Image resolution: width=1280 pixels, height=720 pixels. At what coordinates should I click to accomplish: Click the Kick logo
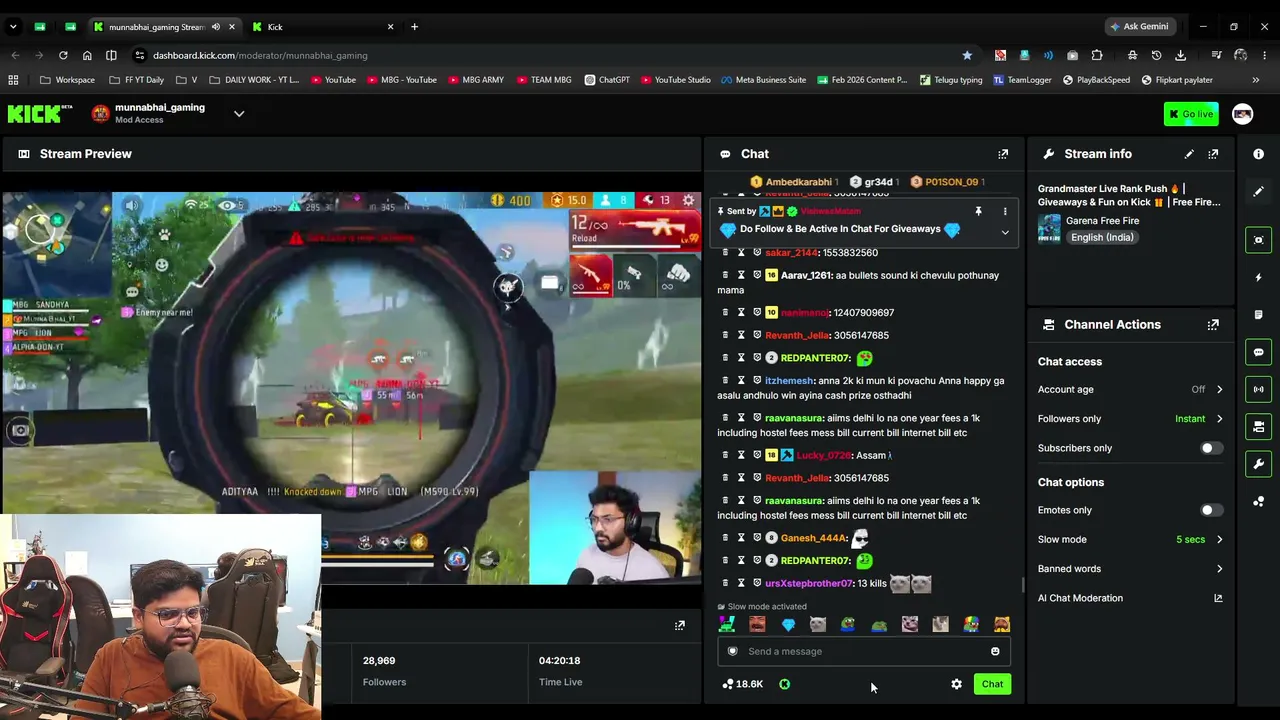(40, 114)
